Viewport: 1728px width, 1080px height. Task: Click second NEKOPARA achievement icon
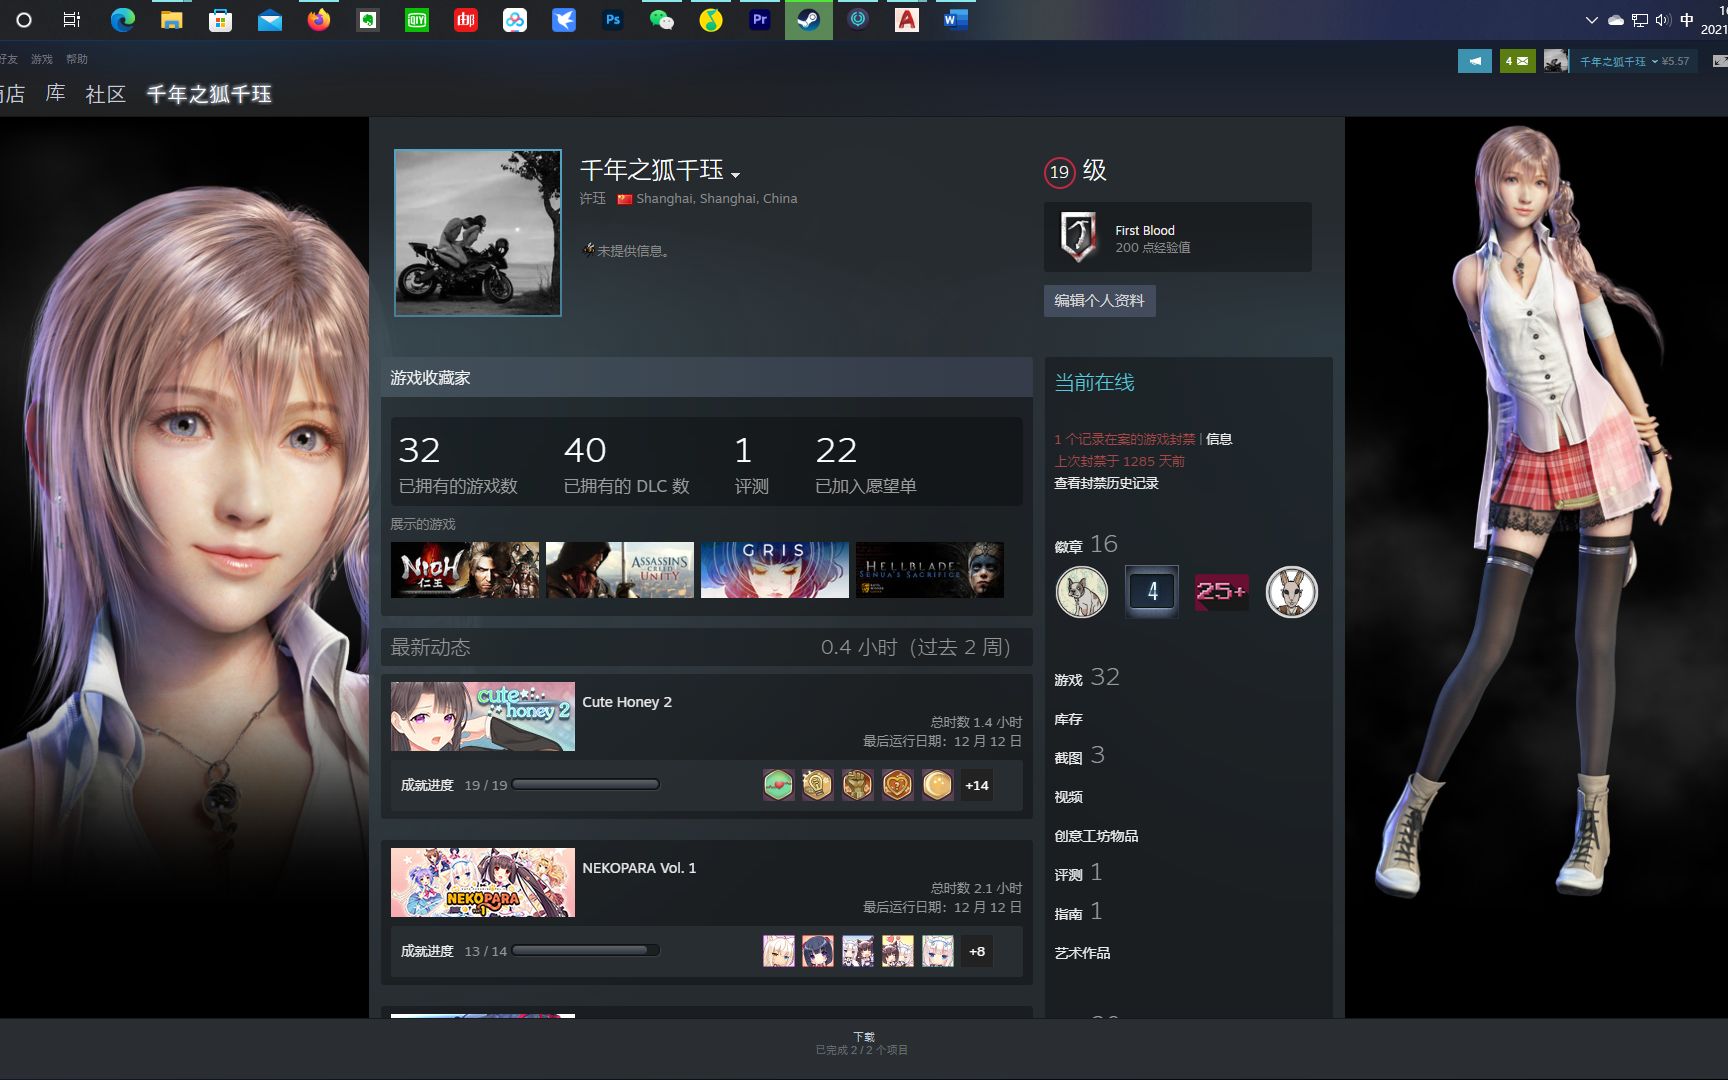click(x=818, y=951)
